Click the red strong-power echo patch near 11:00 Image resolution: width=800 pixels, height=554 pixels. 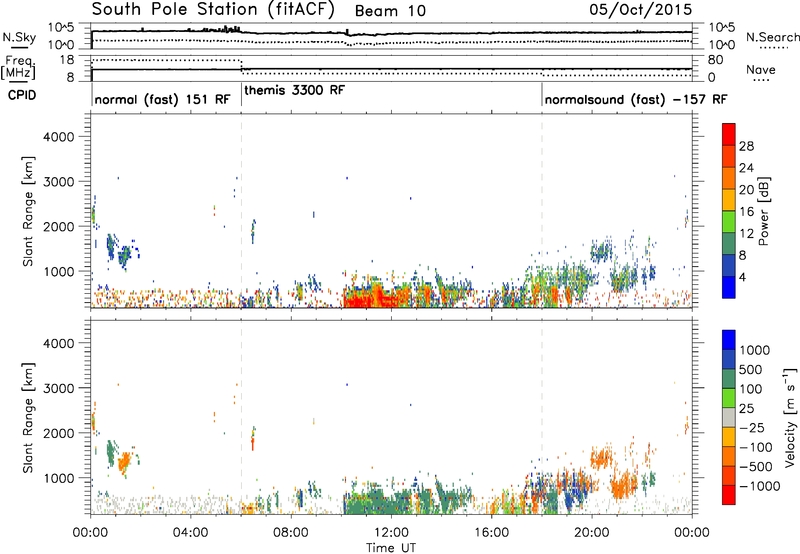click(376, 297)
